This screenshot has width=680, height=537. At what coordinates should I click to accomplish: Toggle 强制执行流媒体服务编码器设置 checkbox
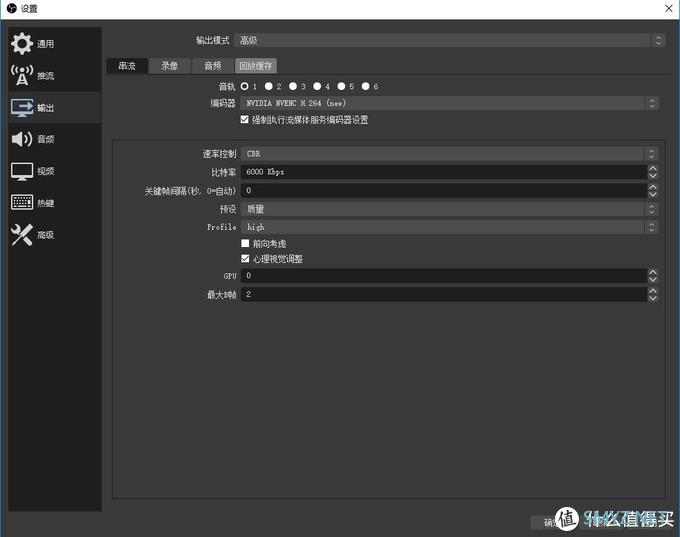[x=245, y=119]
